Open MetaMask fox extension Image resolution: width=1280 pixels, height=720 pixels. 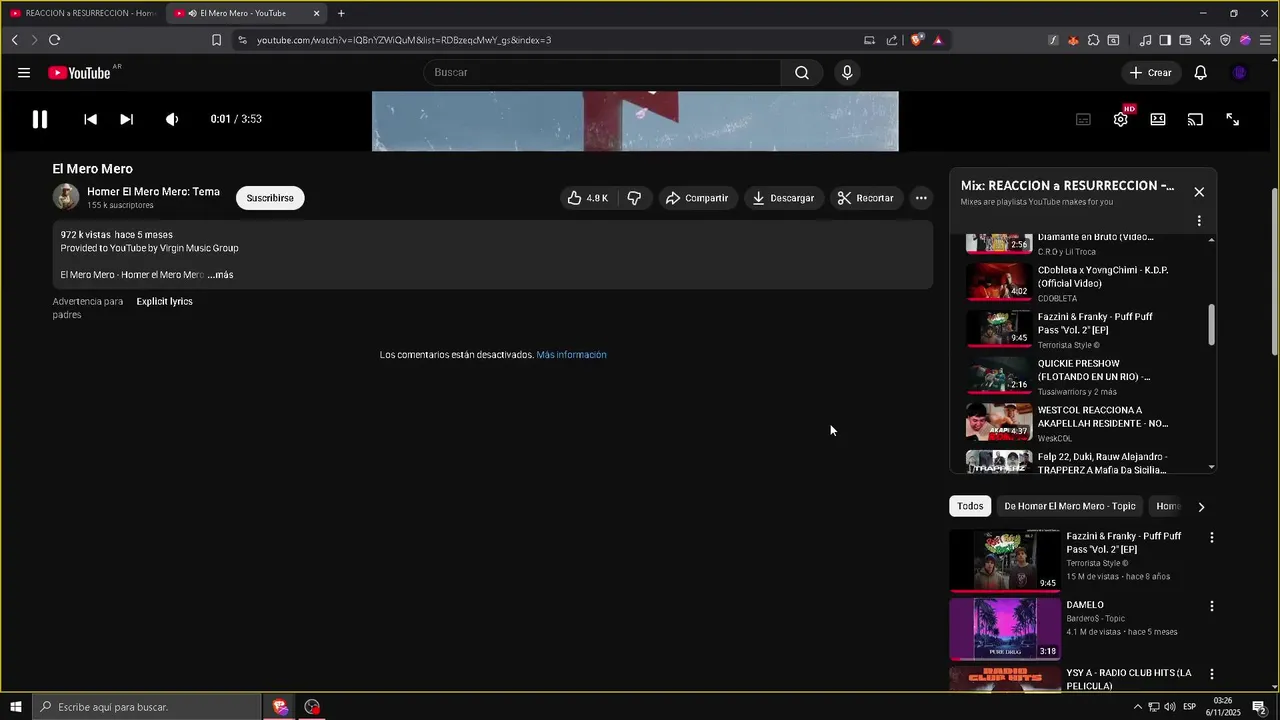1073,40
